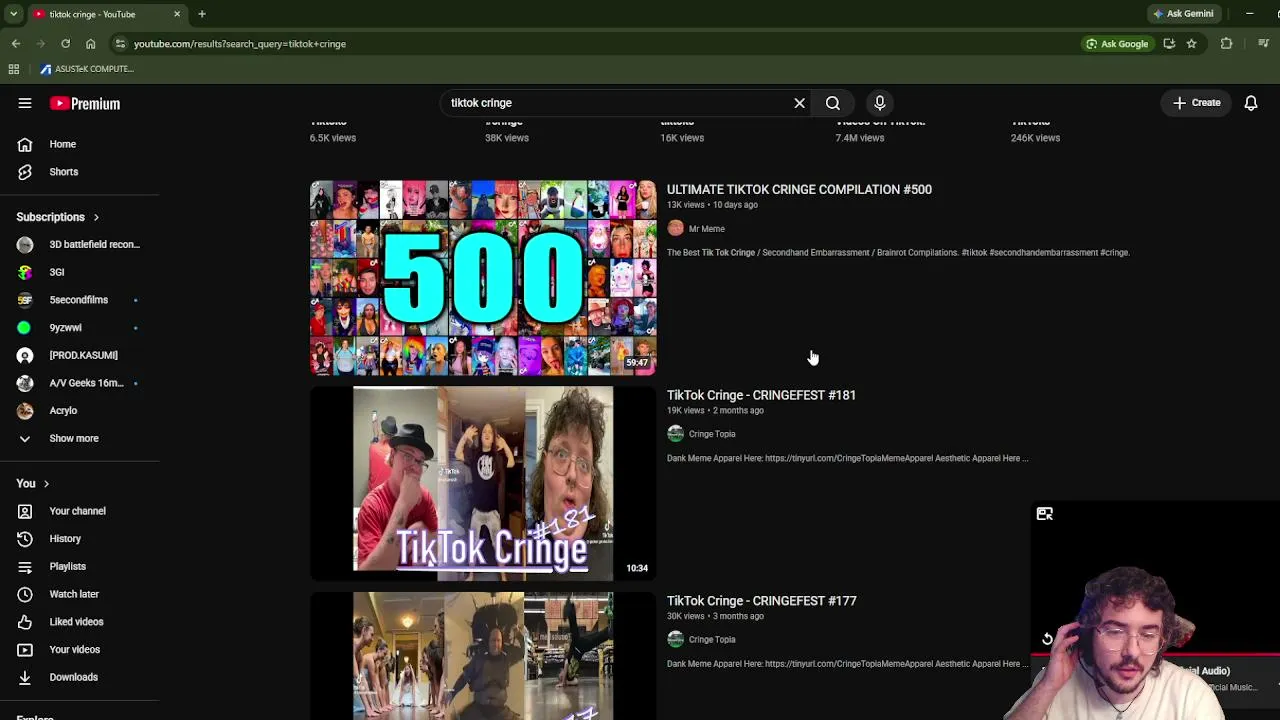Screen dimensions: 1280x720
Task: Open the Cringe Topia avatar under CRINGEFEST #181
Action: pyautogui.click(x=676, y=434)
